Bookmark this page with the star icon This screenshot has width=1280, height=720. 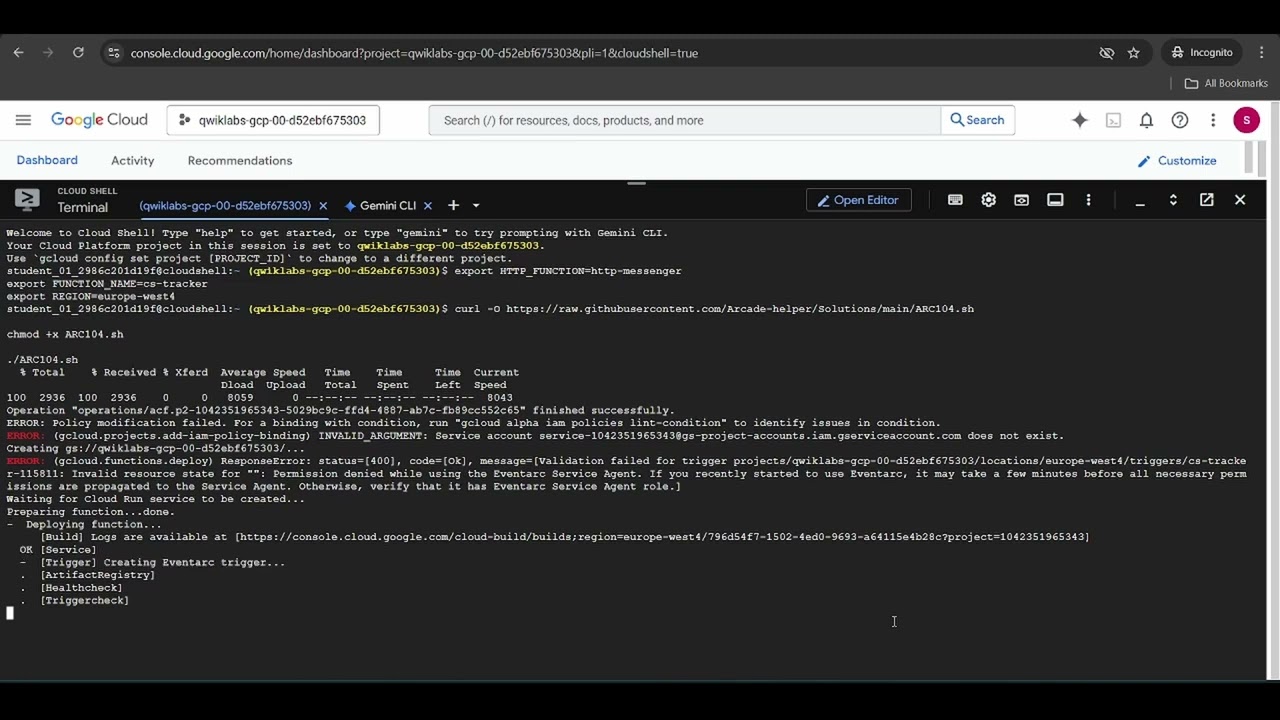coord(1134,53)
